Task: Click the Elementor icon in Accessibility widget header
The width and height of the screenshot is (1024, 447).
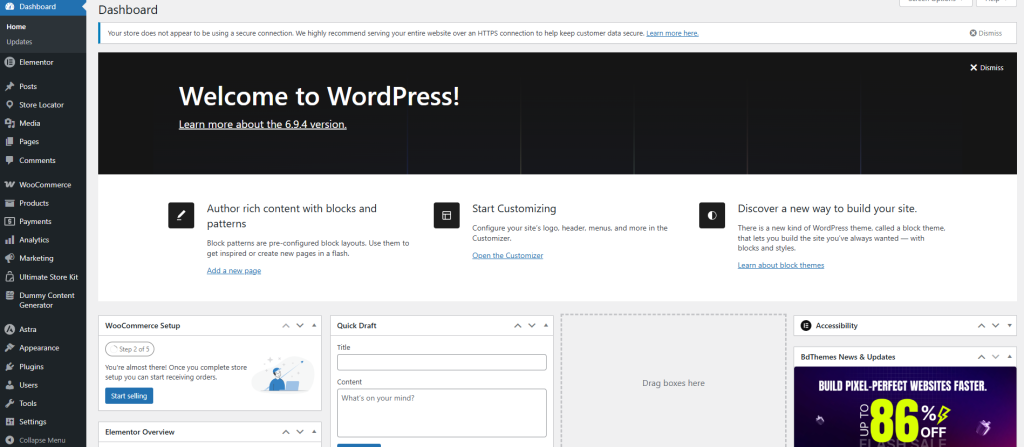Action: [x=806, y=325]
